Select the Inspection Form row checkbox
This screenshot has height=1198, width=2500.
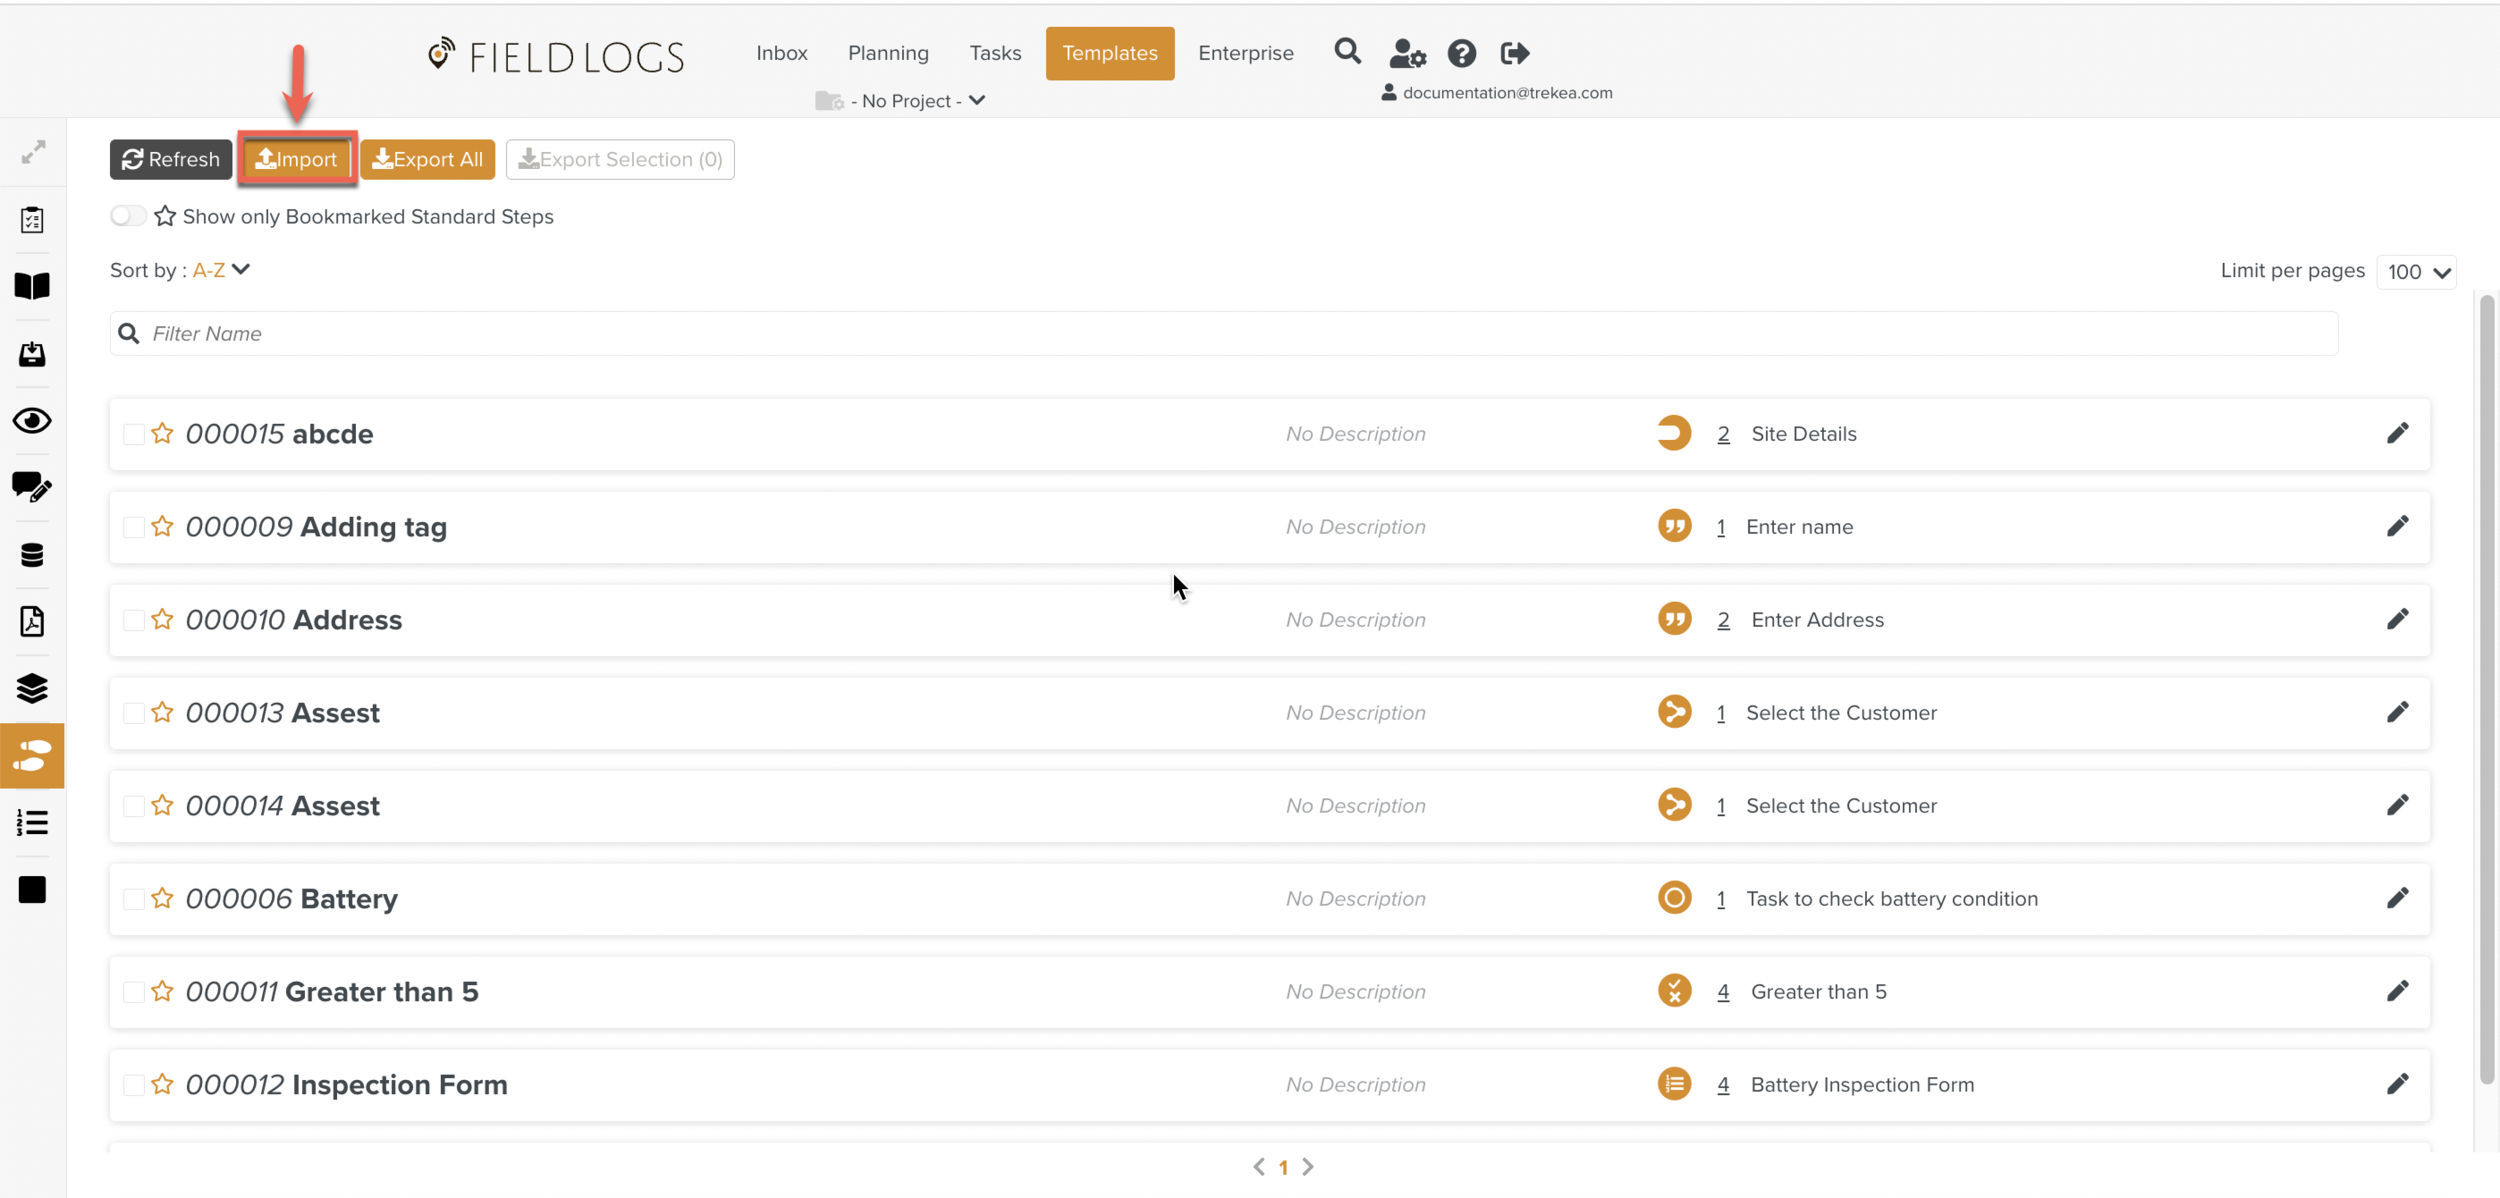[x=133, y=1085]
